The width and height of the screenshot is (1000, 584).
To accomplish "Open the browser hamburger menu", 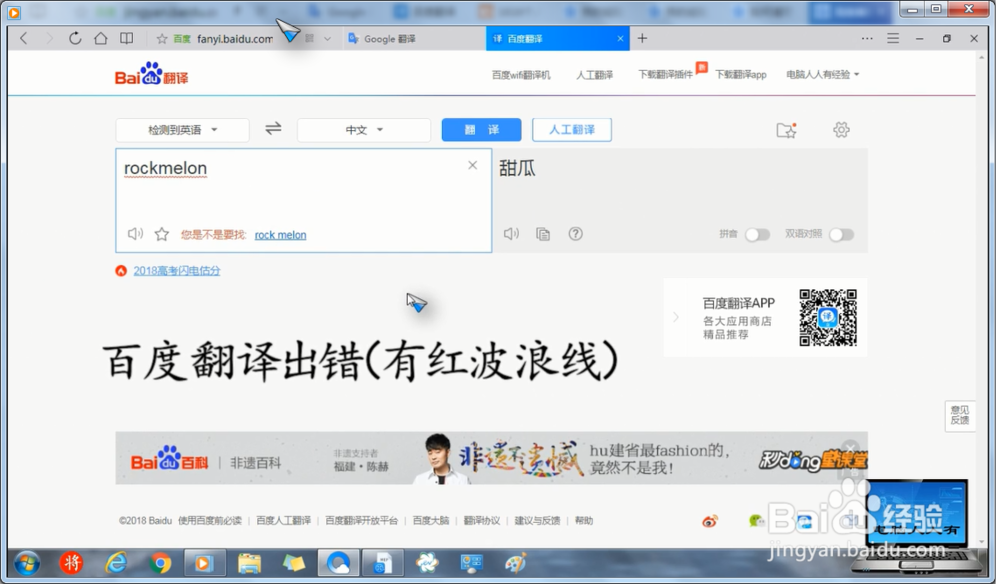I will [893, 38].
